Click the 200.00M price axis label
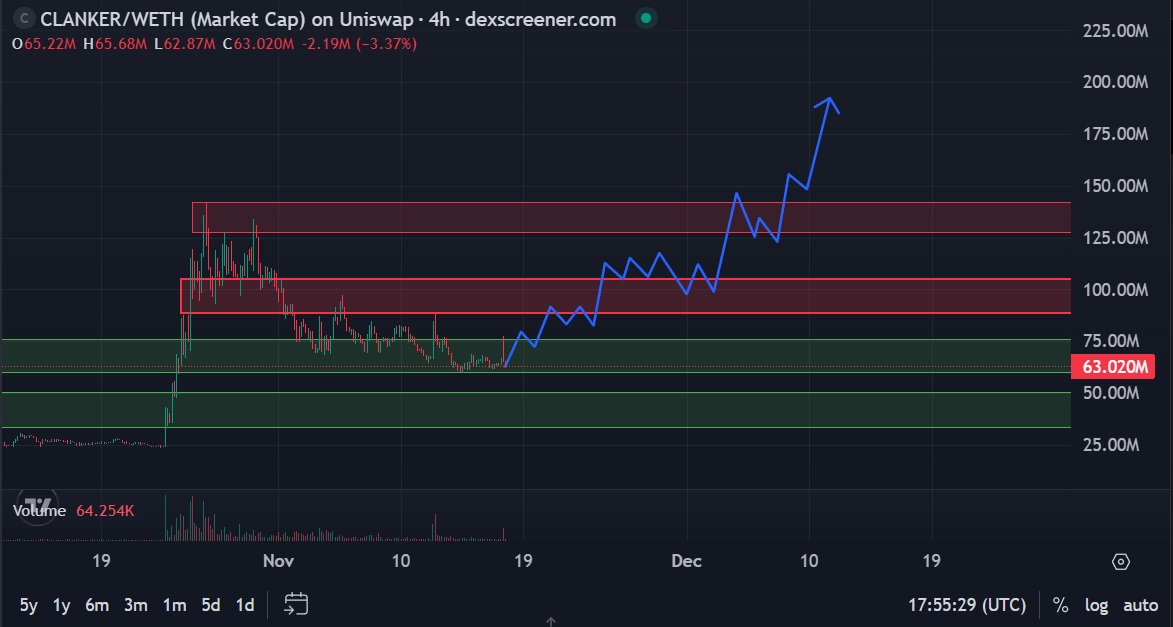The width and height of the screenshot is (1173, 627). [1115, 82]
